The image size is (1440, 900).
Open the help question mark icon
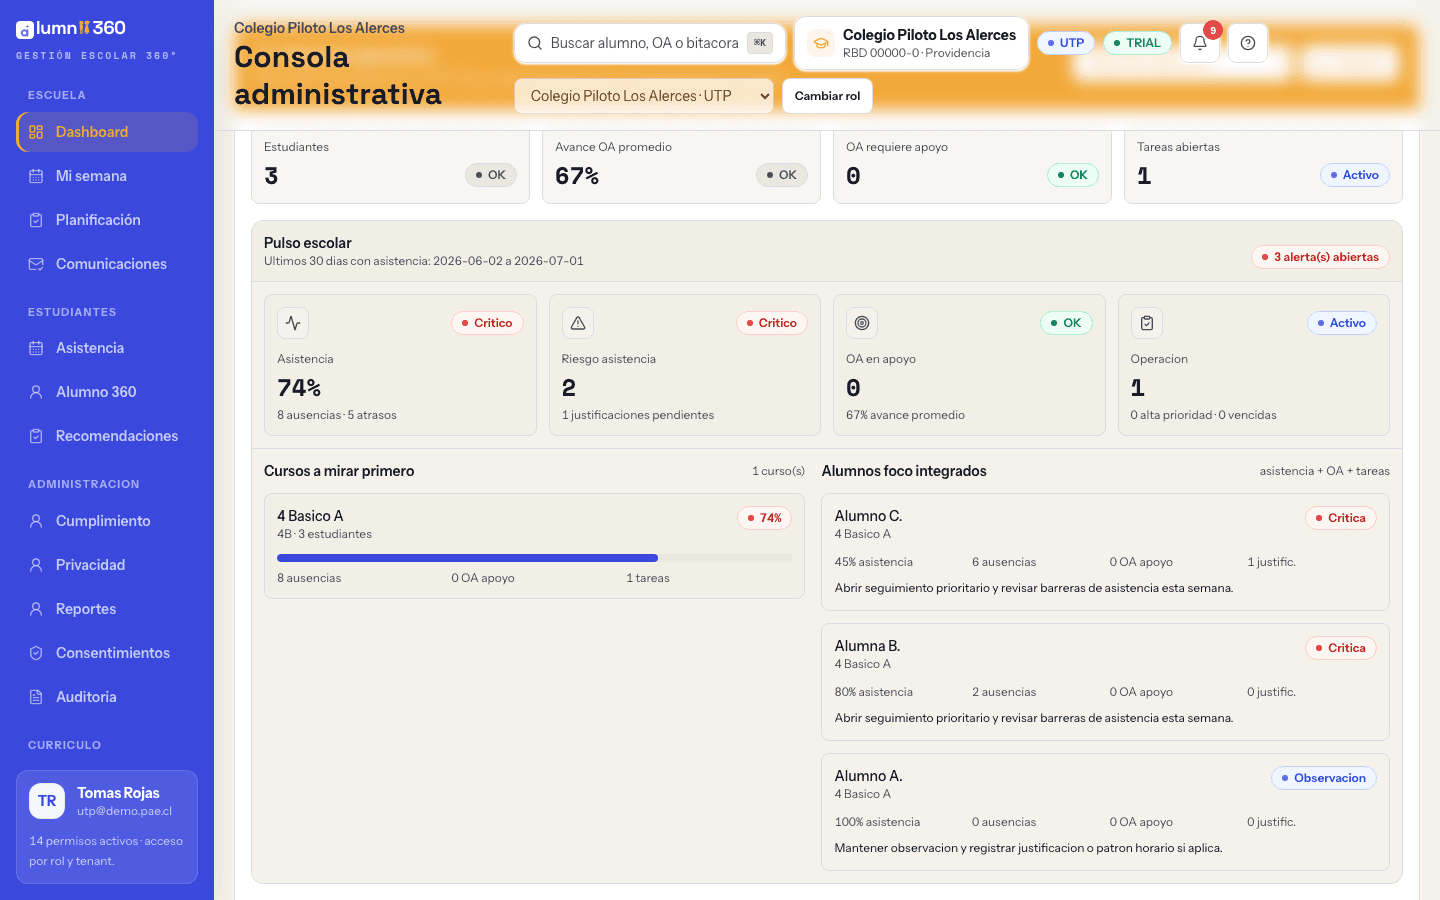click(1248, 43)
